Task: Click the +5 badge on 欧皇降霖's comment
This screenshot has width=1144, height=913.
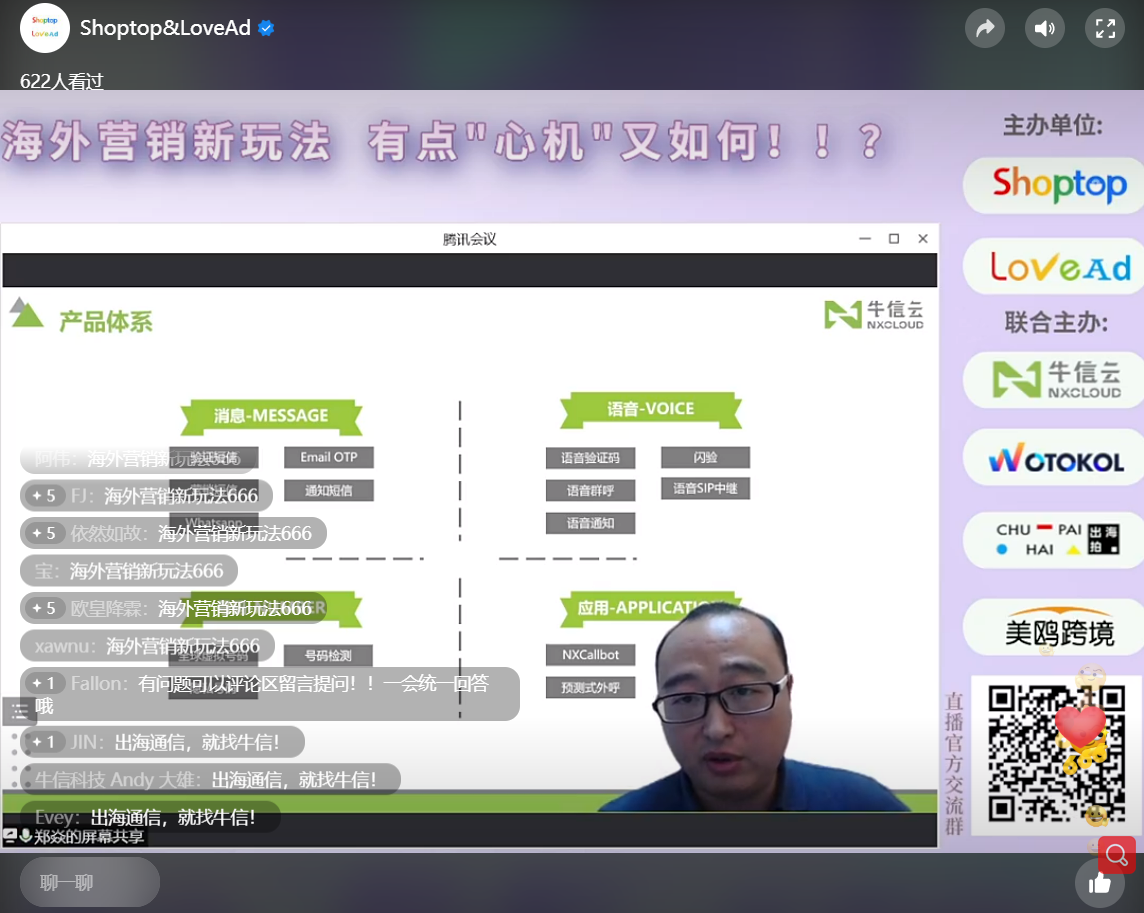Action: click(x=44, y=608)
